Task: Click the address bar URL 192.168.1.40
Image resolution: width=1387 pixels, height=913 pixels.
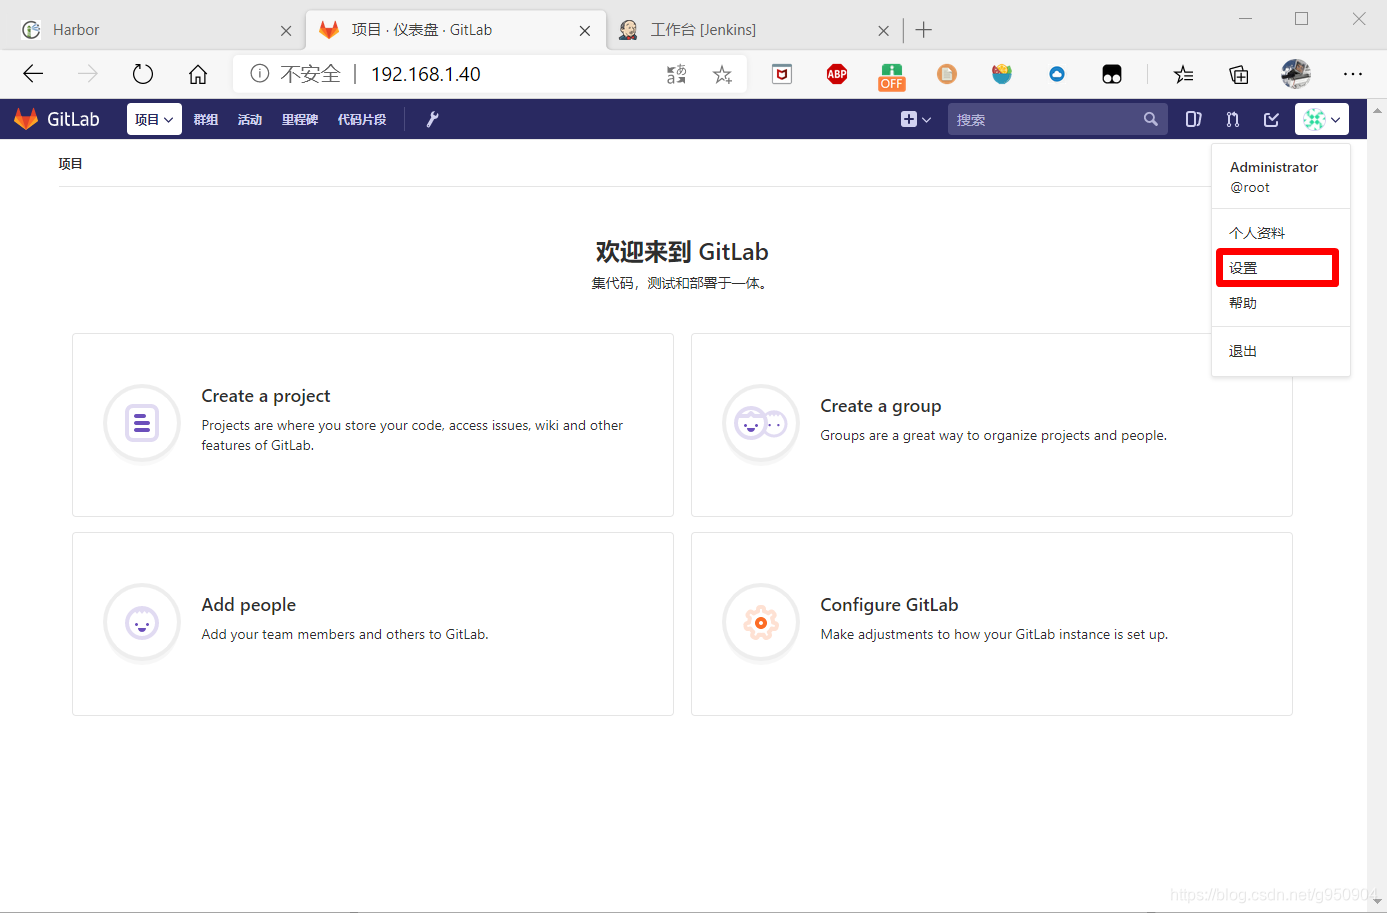Action: click(426, 74)
